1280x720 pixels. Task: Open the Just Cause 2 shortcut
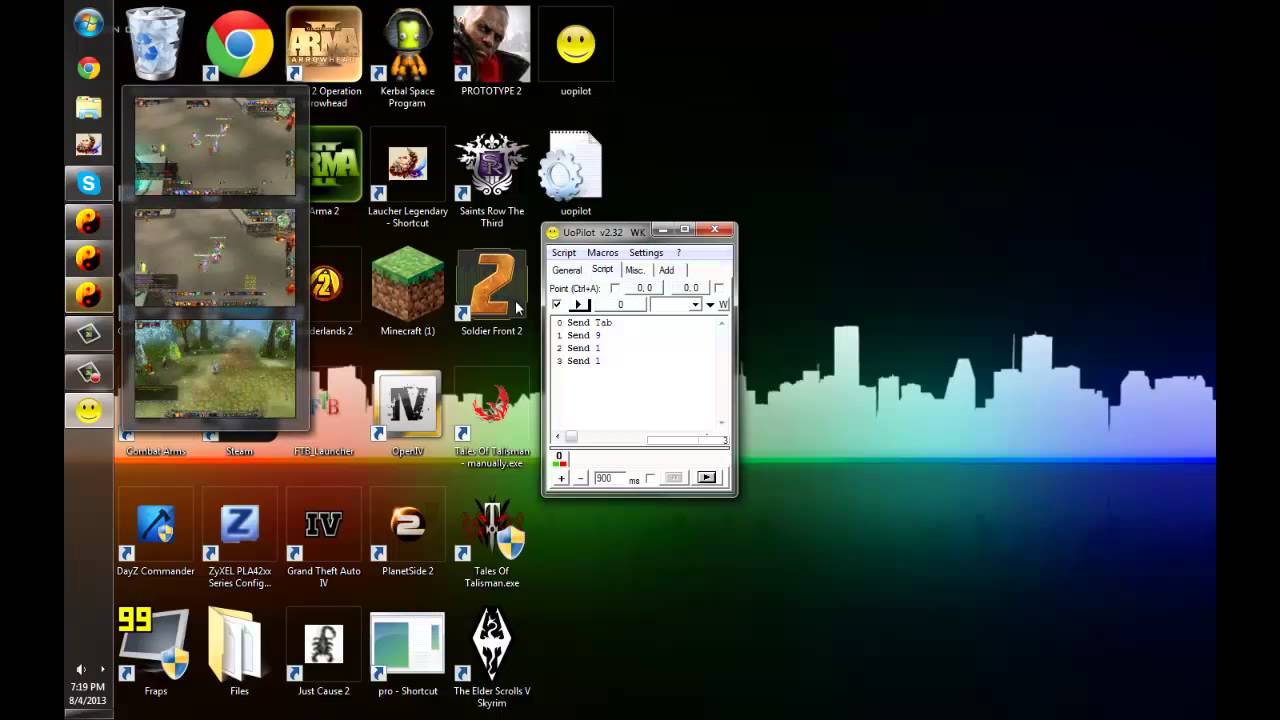323,653
